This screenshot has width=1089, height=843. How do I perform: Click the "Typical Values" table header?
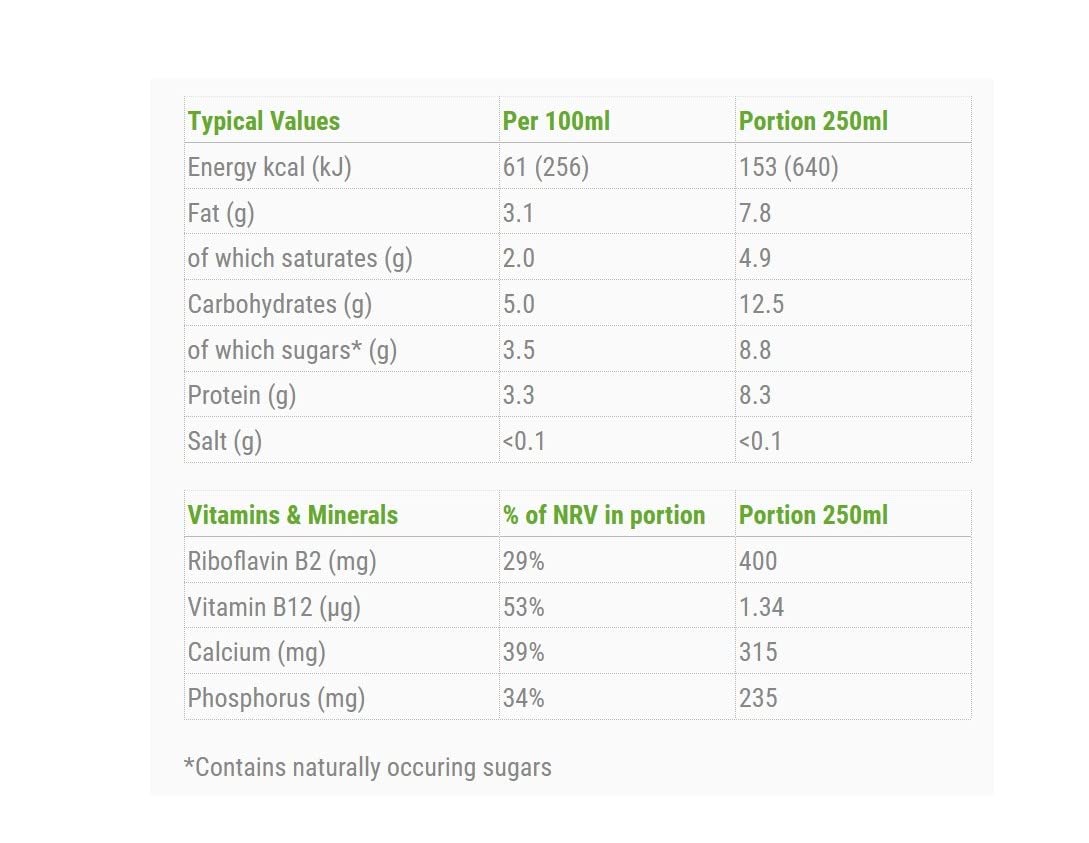[x=264, y=122]
